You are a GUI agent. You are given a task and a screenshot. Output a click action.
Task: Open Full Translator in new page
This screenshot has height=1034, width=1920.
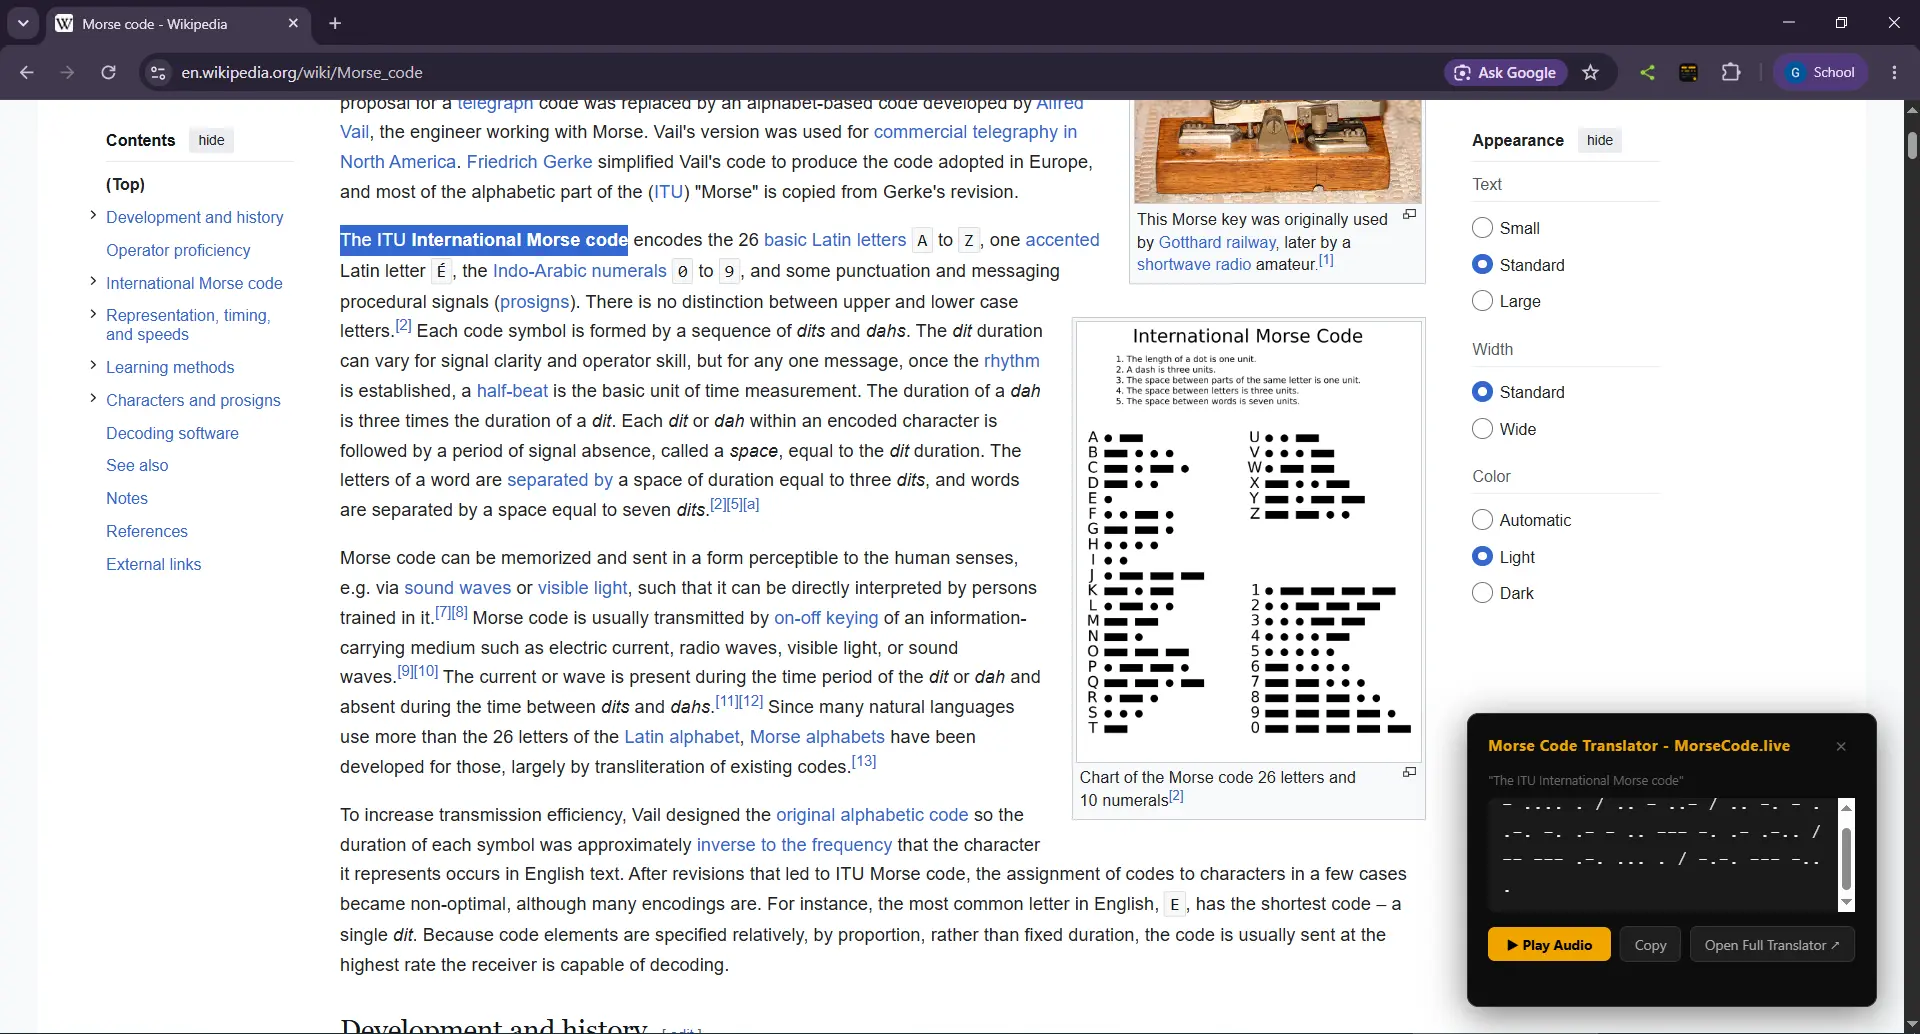pyautogui.click(x=1772, y=945)
